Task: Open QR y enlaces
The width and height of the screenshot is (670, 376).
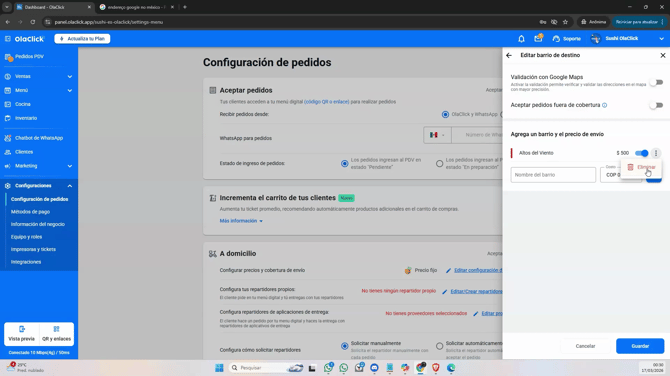Action: [x=56, y=334]
